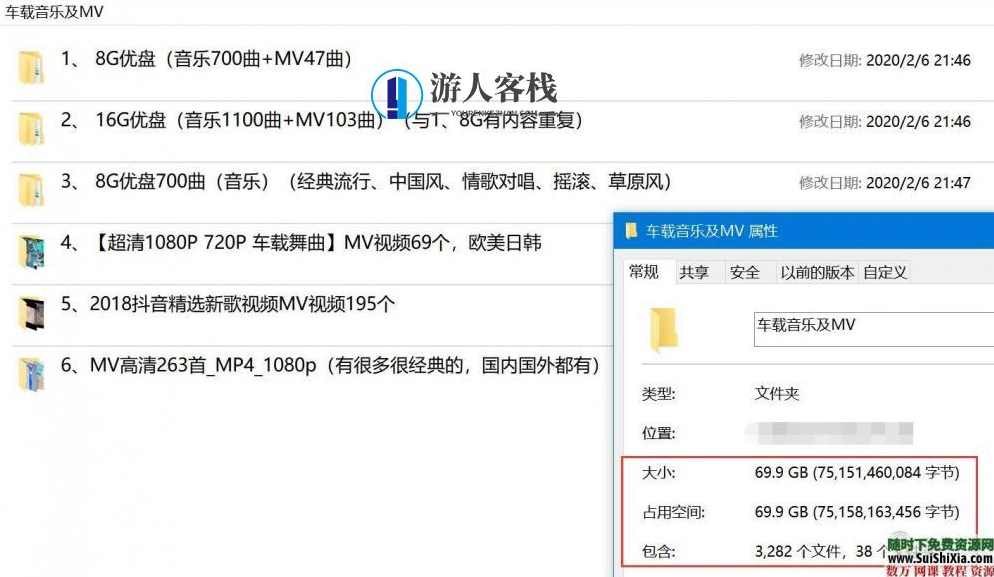The height and width of the screenshot is (577, 994).
Task: Select the 常规 tab
Action: pyautogui.click(x=644, y=271)
